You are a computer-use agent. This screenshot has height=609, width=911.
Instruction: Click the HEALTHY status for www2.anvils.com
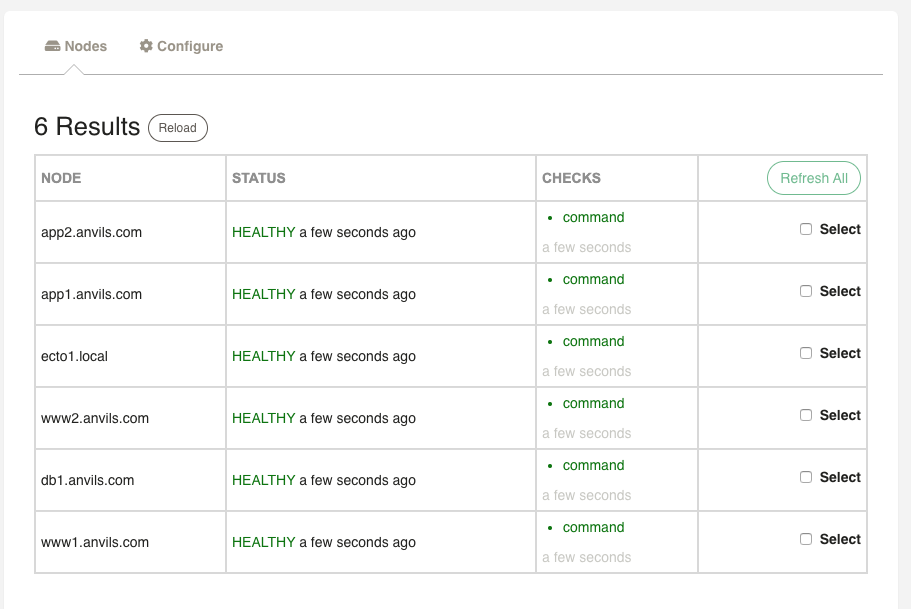pos(263,418)
